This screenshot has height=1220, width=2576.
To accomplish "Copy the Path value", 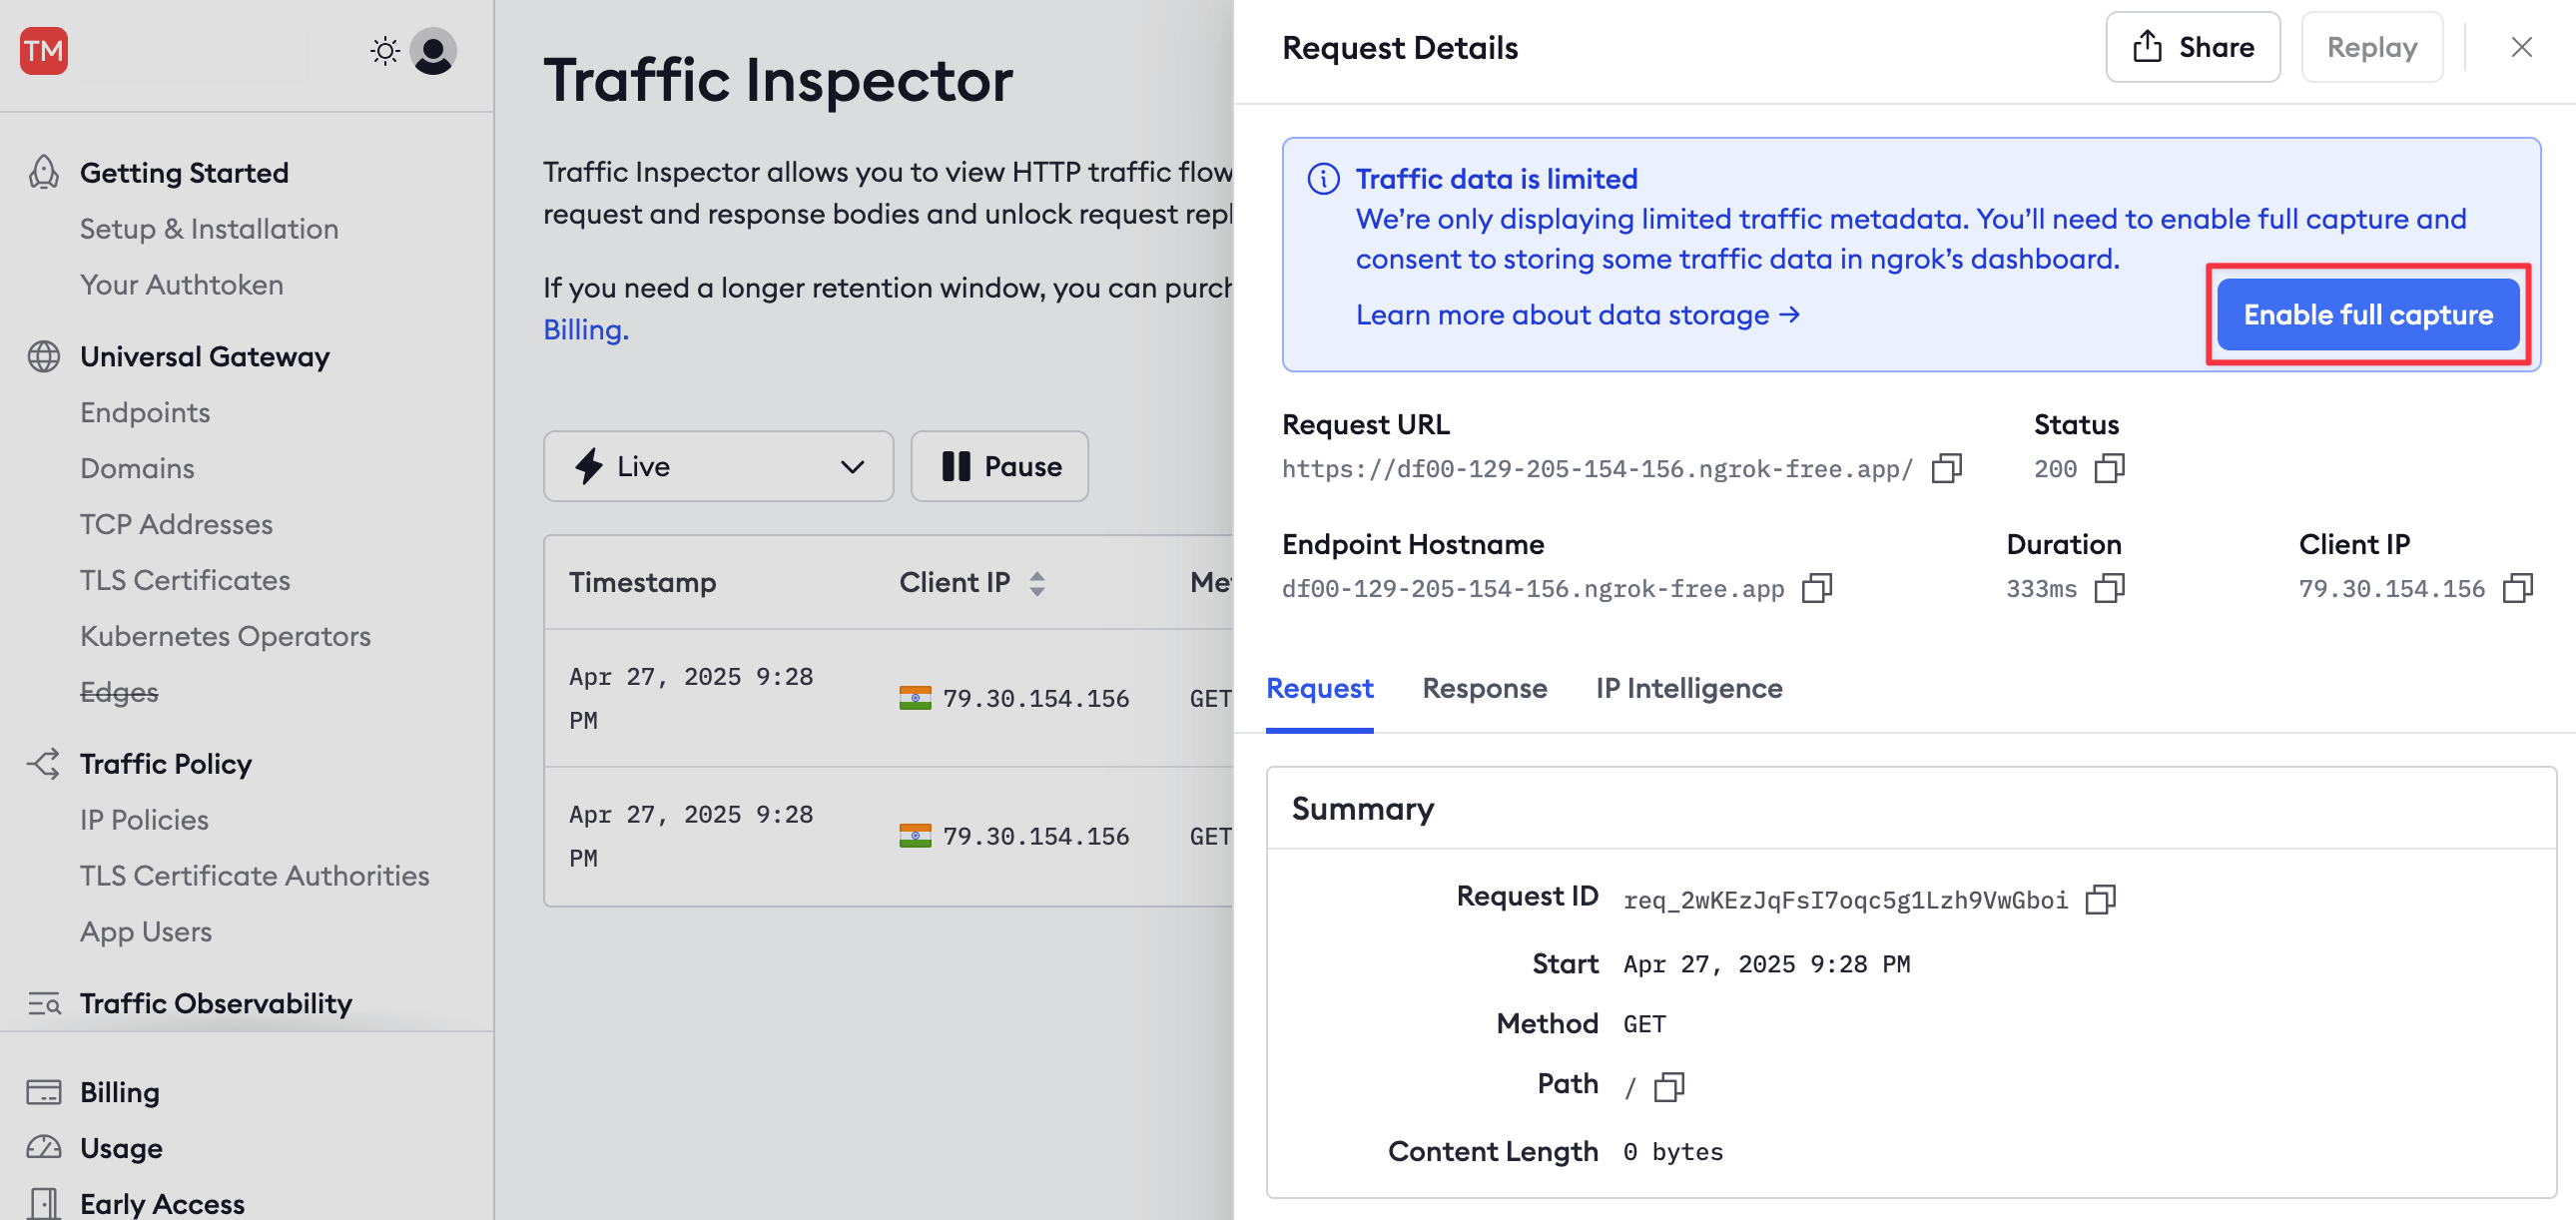I will [x=1668, y=1086].
